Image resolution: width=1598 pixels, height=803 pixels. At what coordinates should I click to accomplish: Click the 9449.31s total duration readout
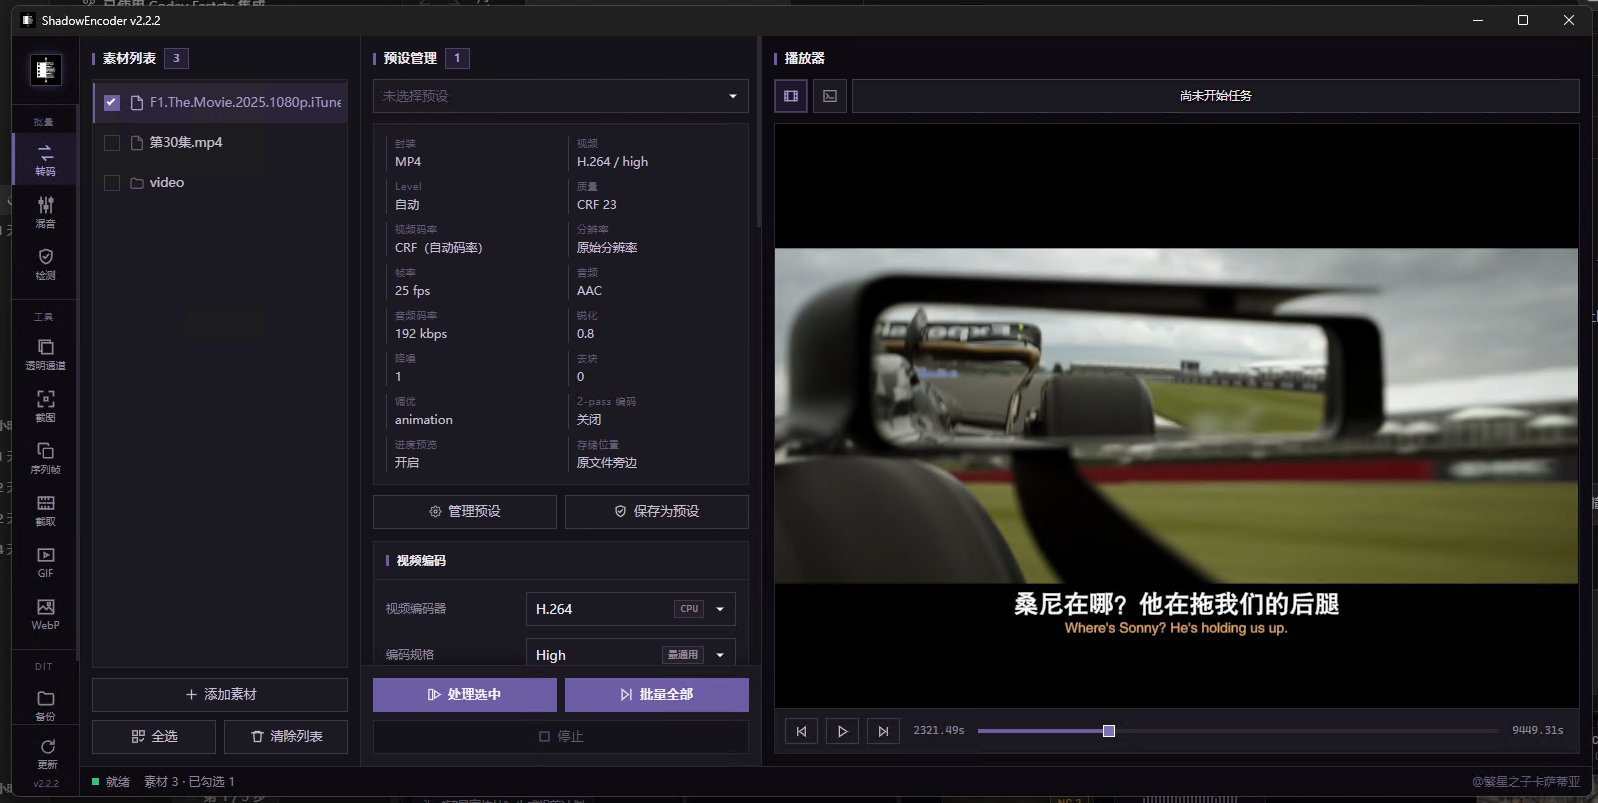click(x=1538, y=731)
